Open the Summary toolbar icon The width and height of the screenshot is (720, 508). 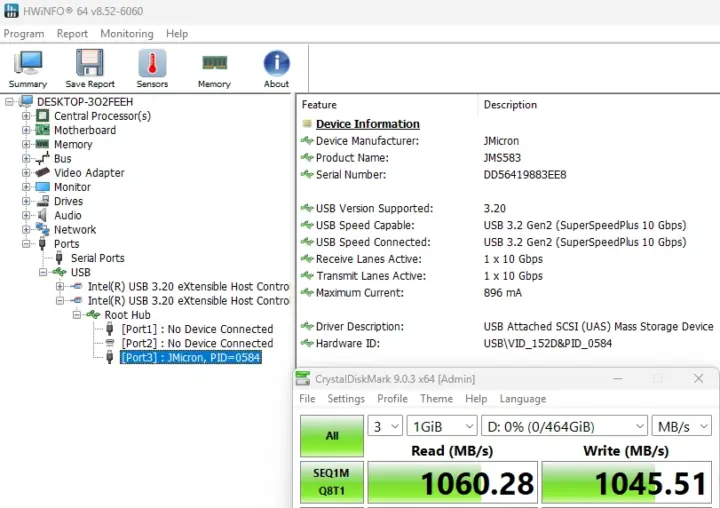tap(28, 63)
